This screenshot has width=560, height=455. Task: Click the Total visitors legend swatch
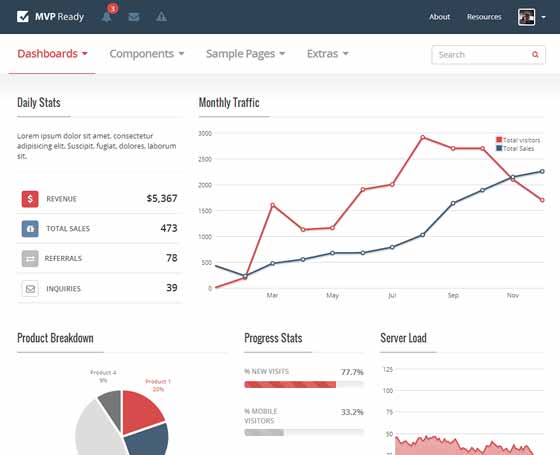pos(499,140)
